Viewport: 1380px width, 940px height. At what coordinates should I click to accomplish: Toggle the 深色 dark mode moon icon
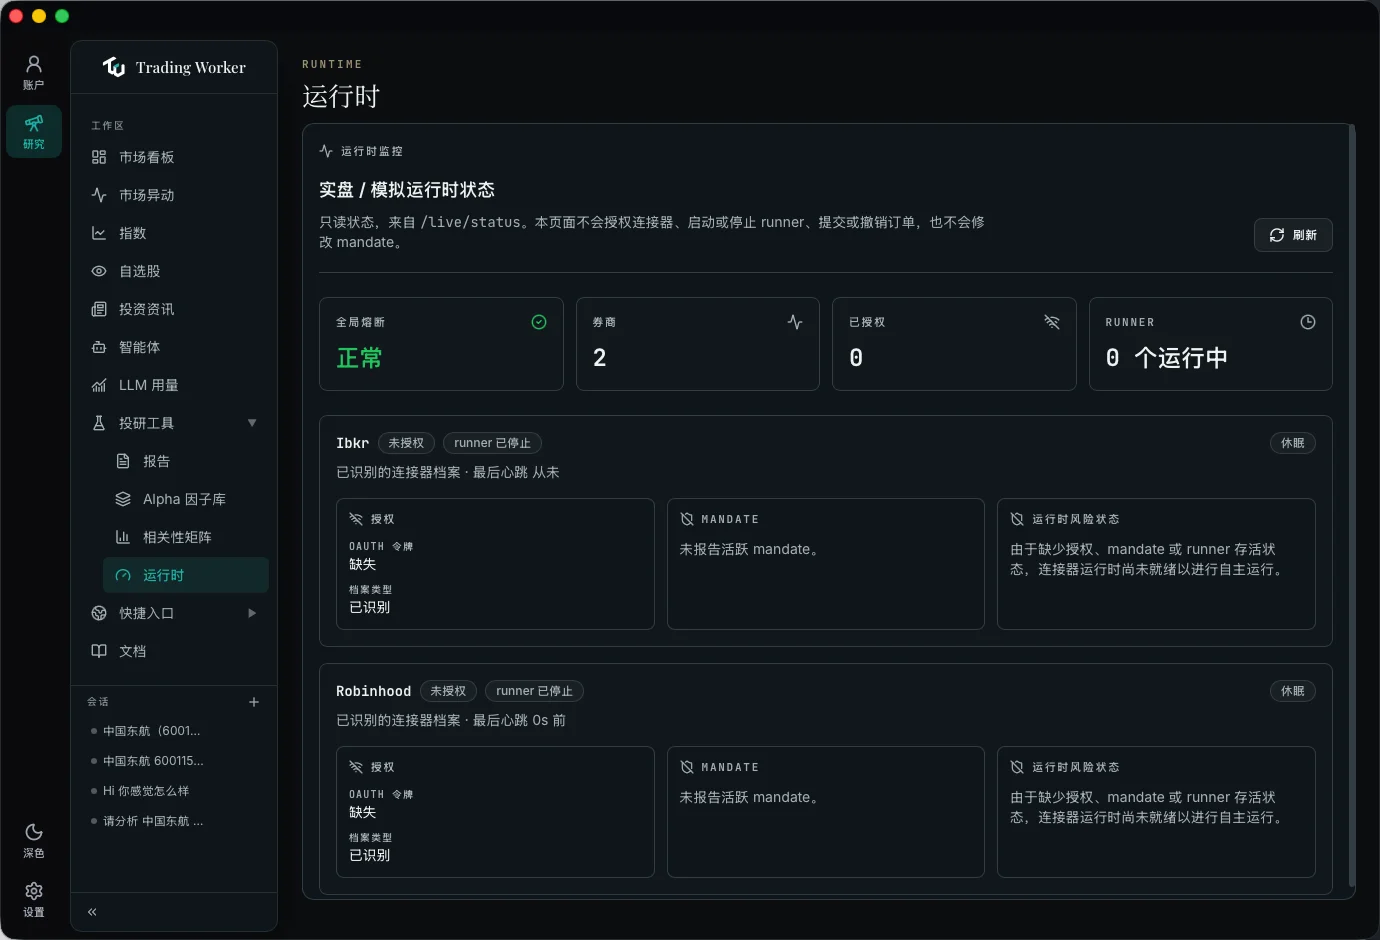click(34, 832)
